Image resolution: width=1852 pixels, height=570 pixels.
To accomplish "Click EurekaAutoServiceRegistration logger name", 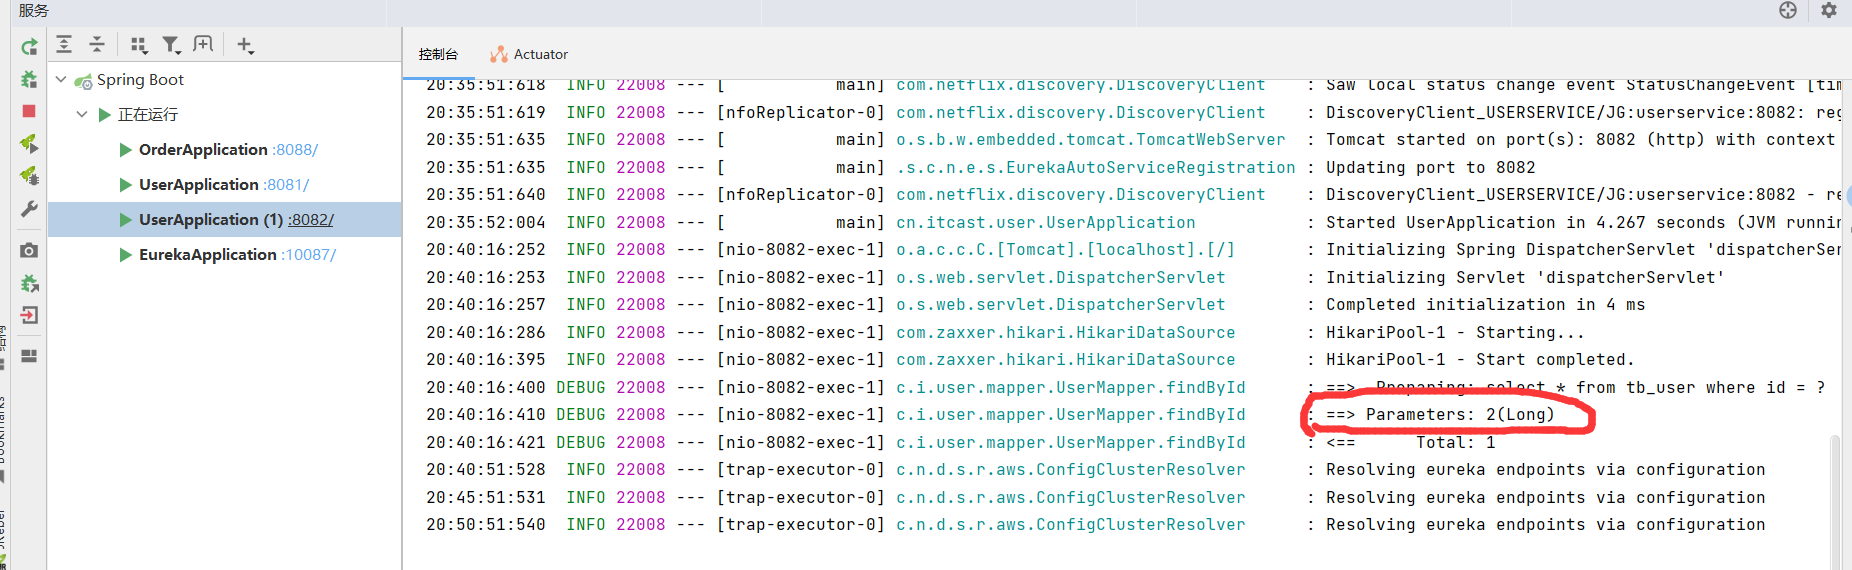I will (1095, 167).
